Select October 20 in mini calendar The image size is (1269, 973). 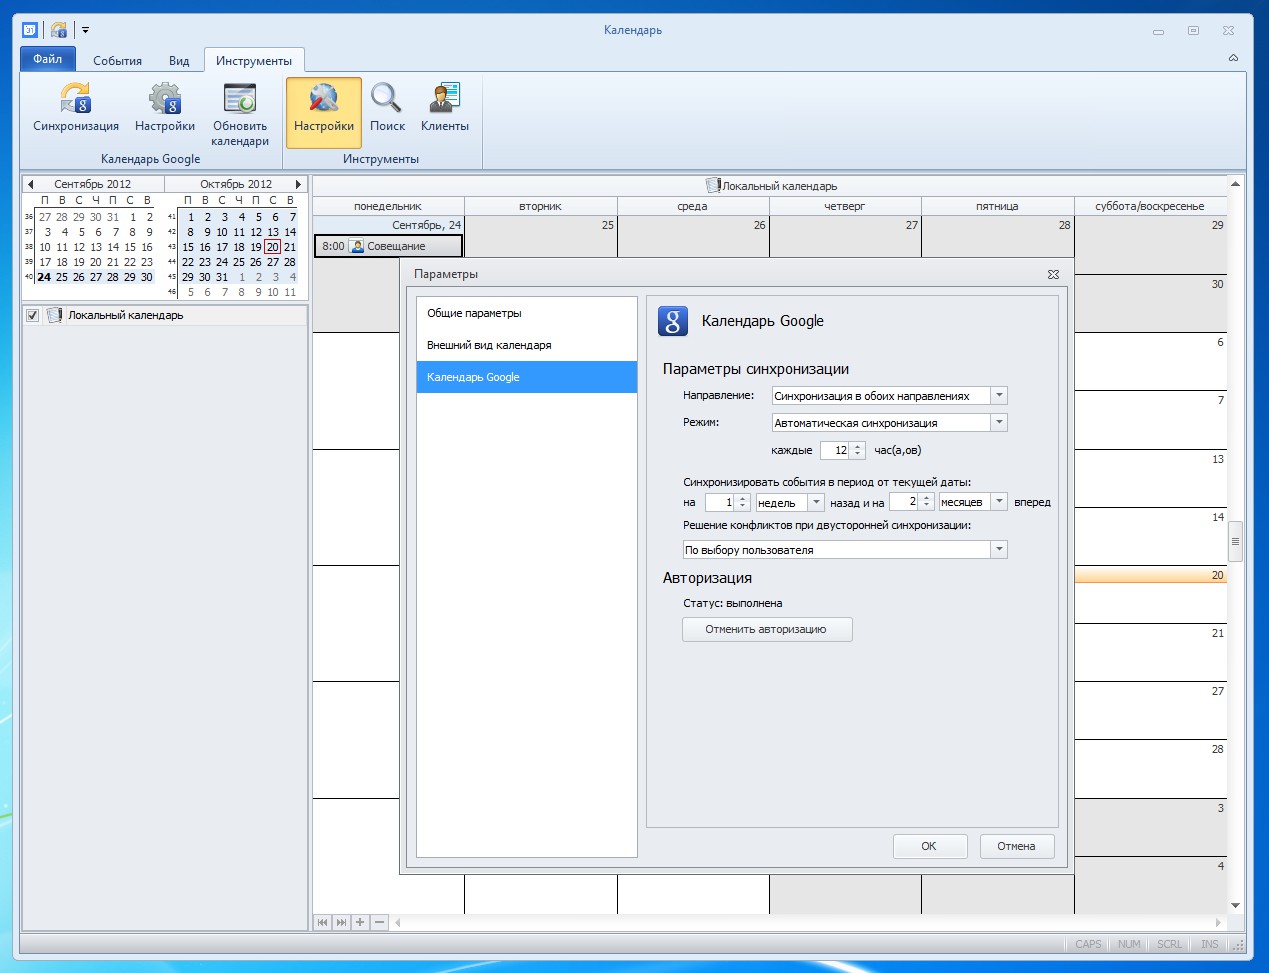(x=273, y=247)
